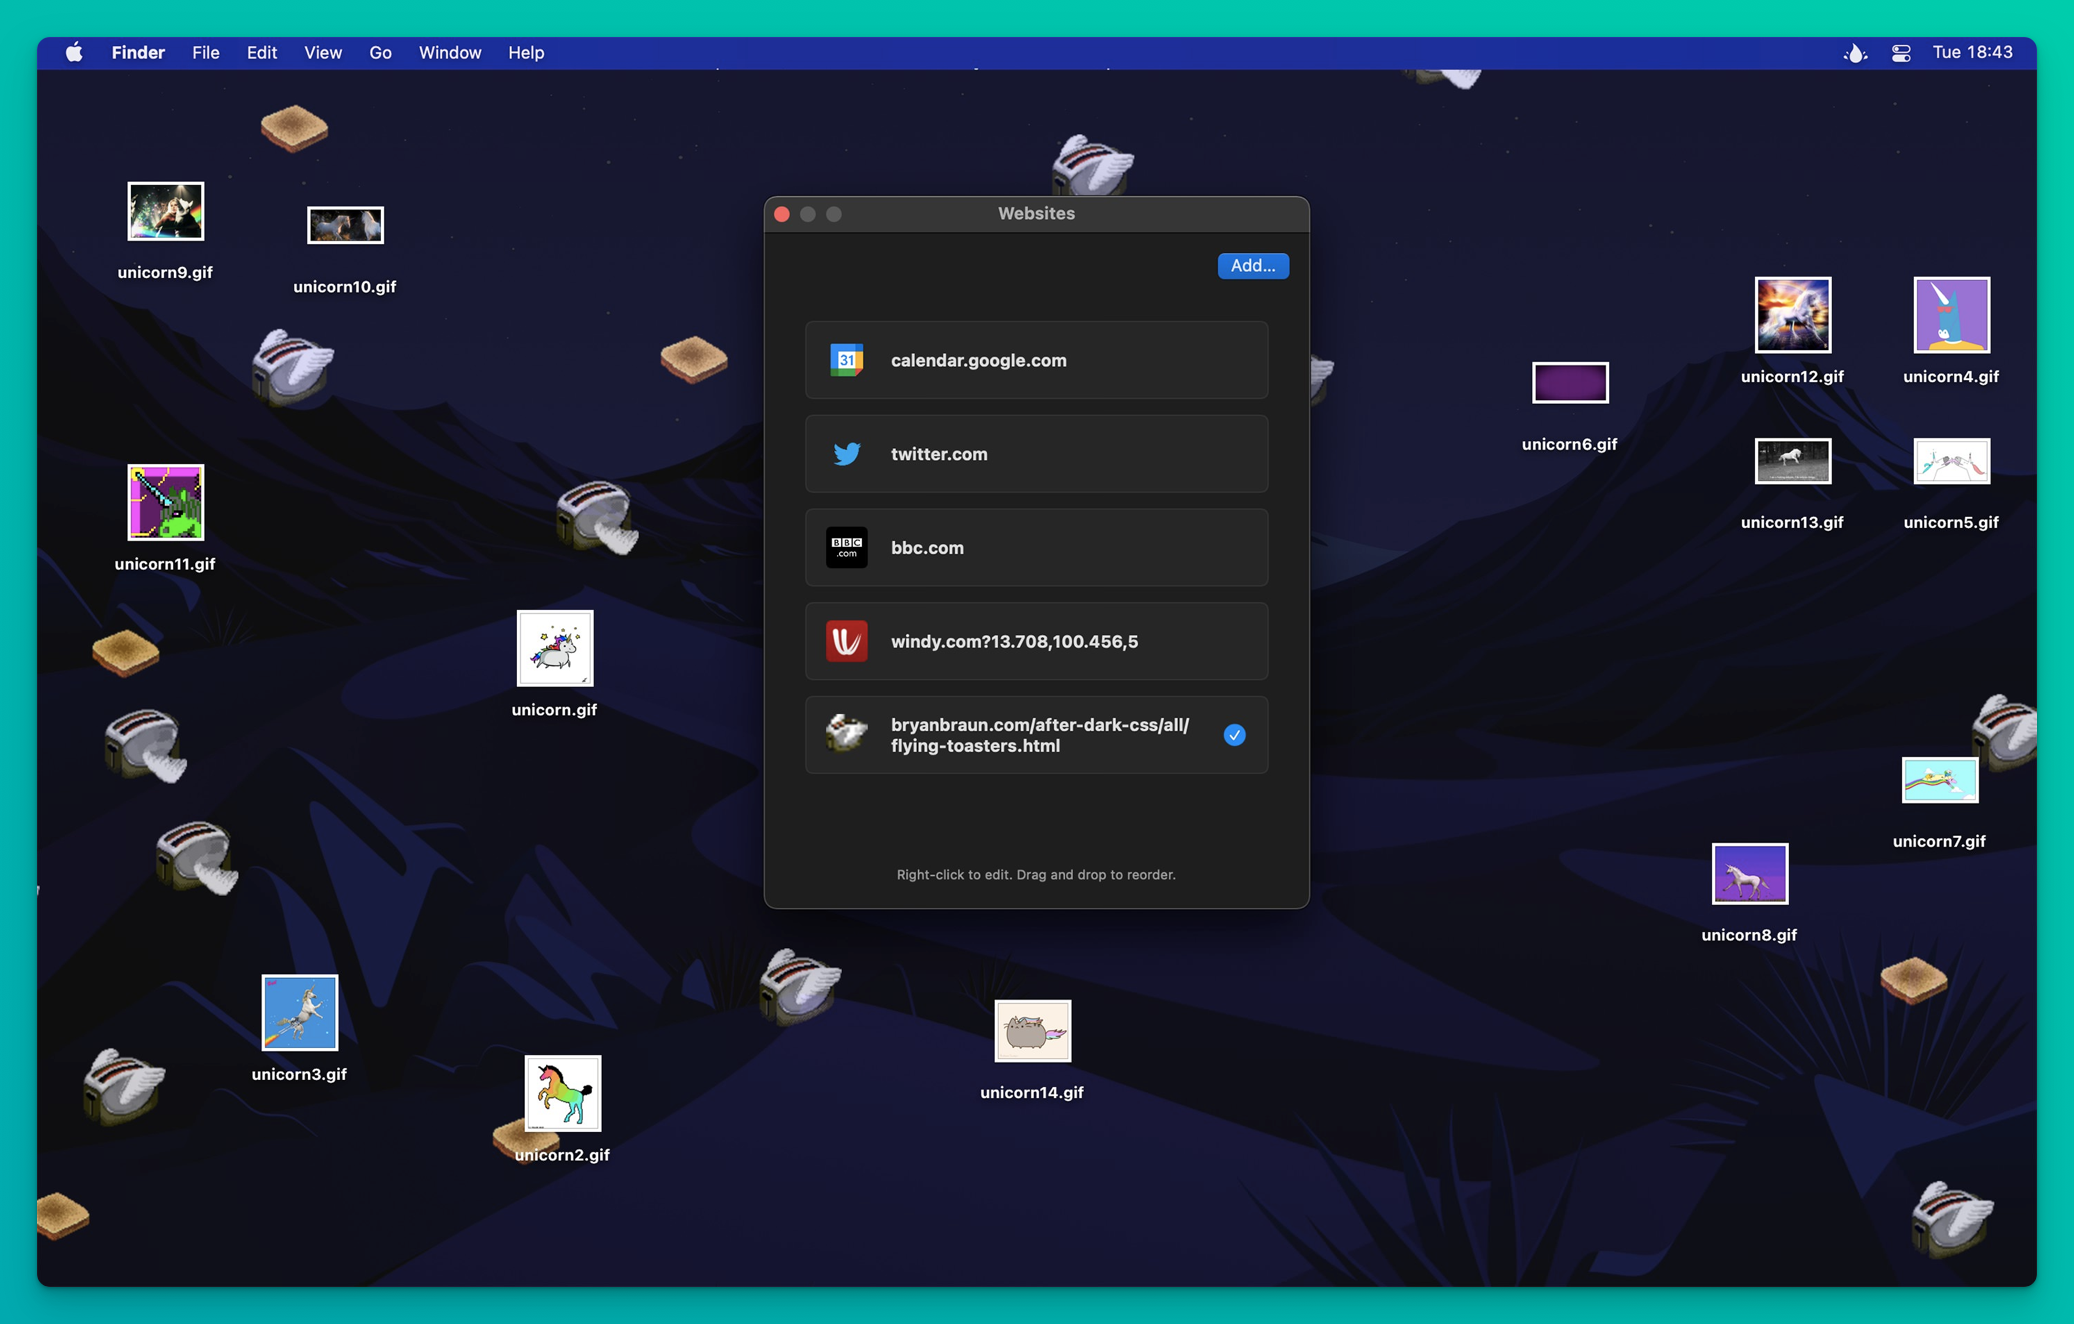
Task: Close the Websites window
Action: (782, 214)
